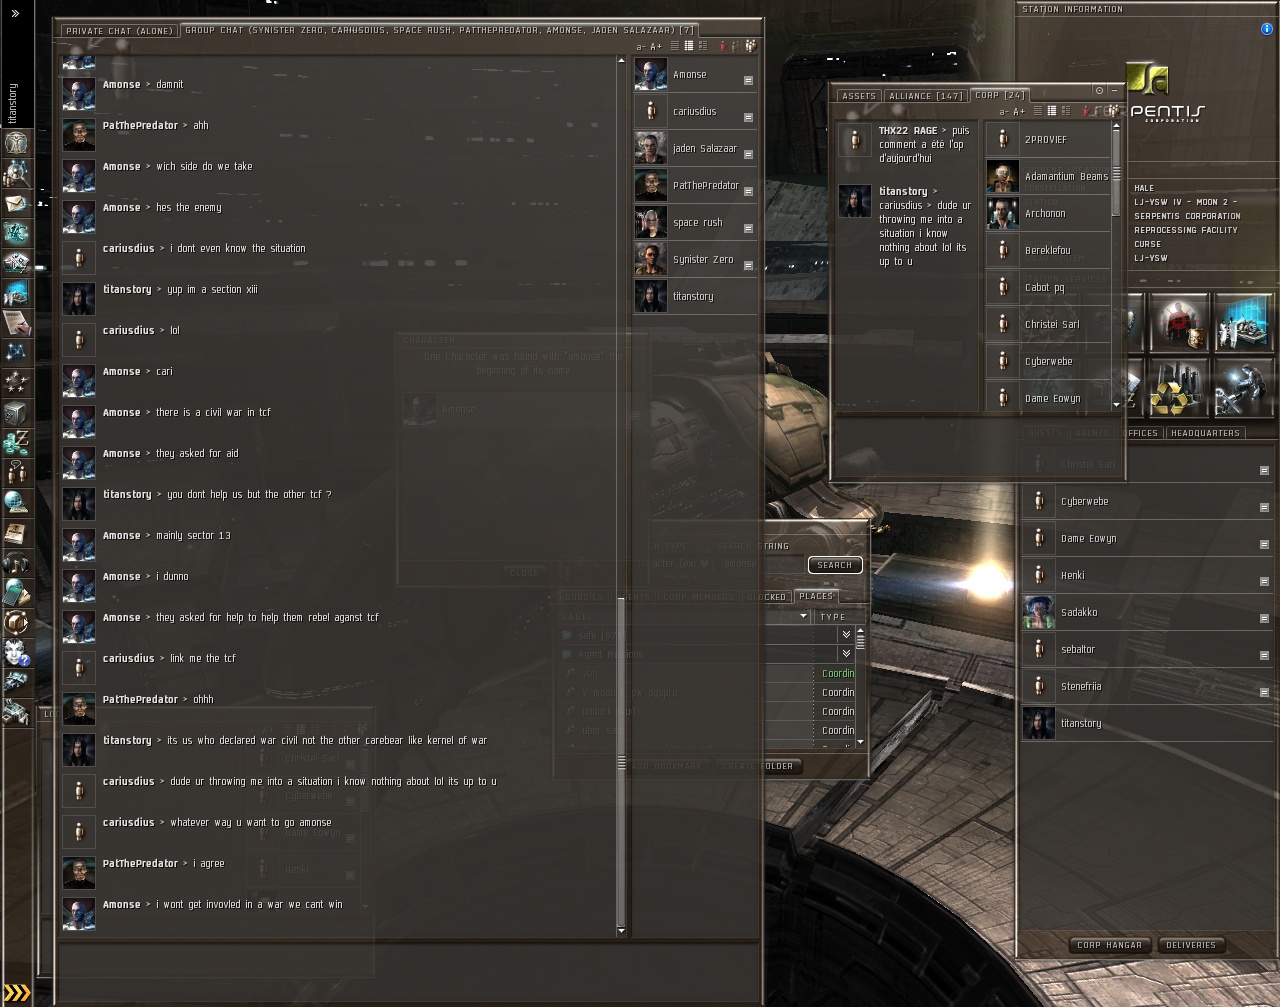Viewport: 1280px width, 1007px height.
Task: Open the menu for station guest Sadakko
Action: point(1264,618)
